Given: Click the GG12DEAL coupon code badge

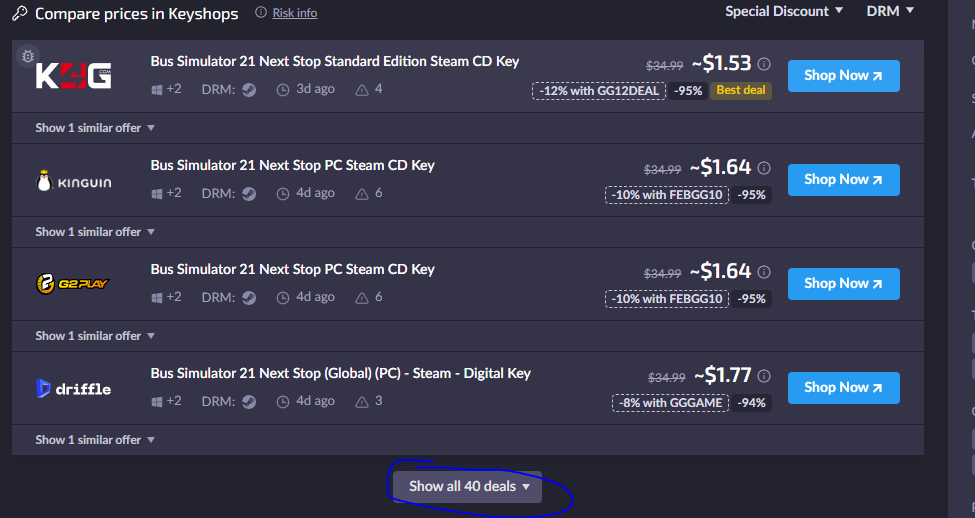Looking at the screenshot, I should click(x=599, y=91).
